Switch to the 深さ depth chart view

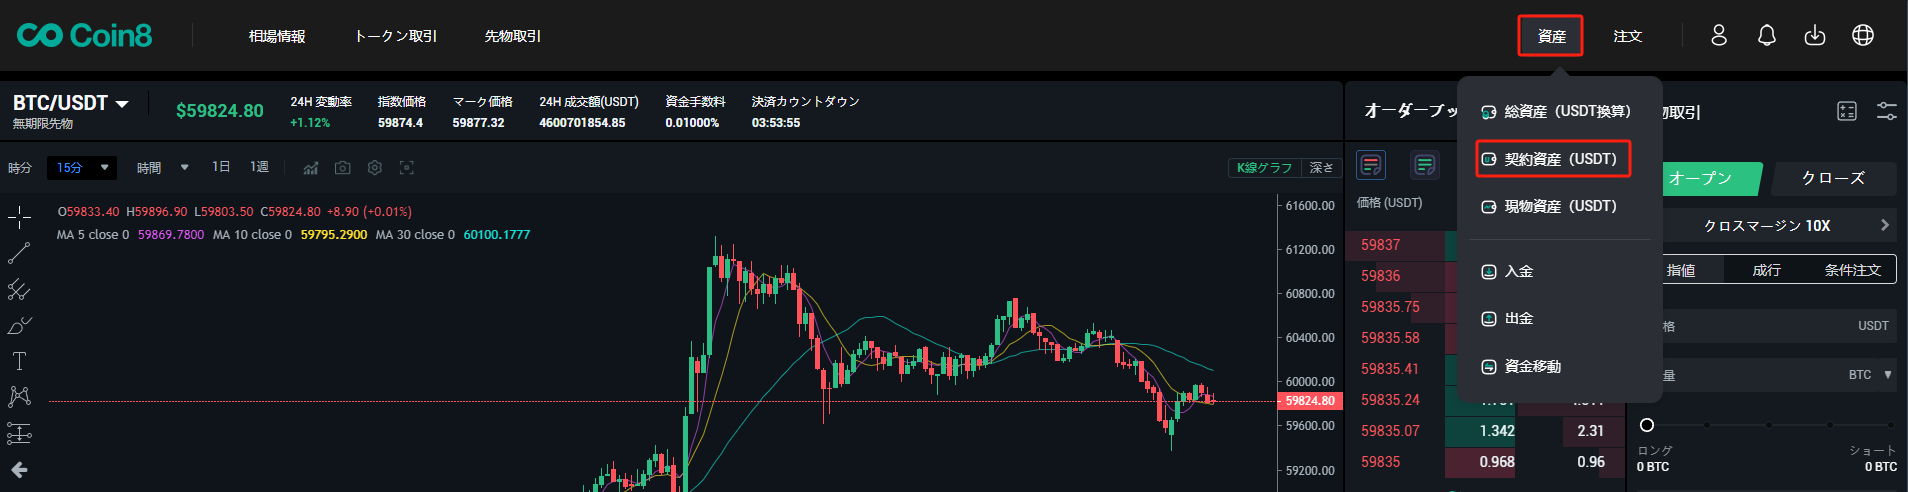[1321, 168]
